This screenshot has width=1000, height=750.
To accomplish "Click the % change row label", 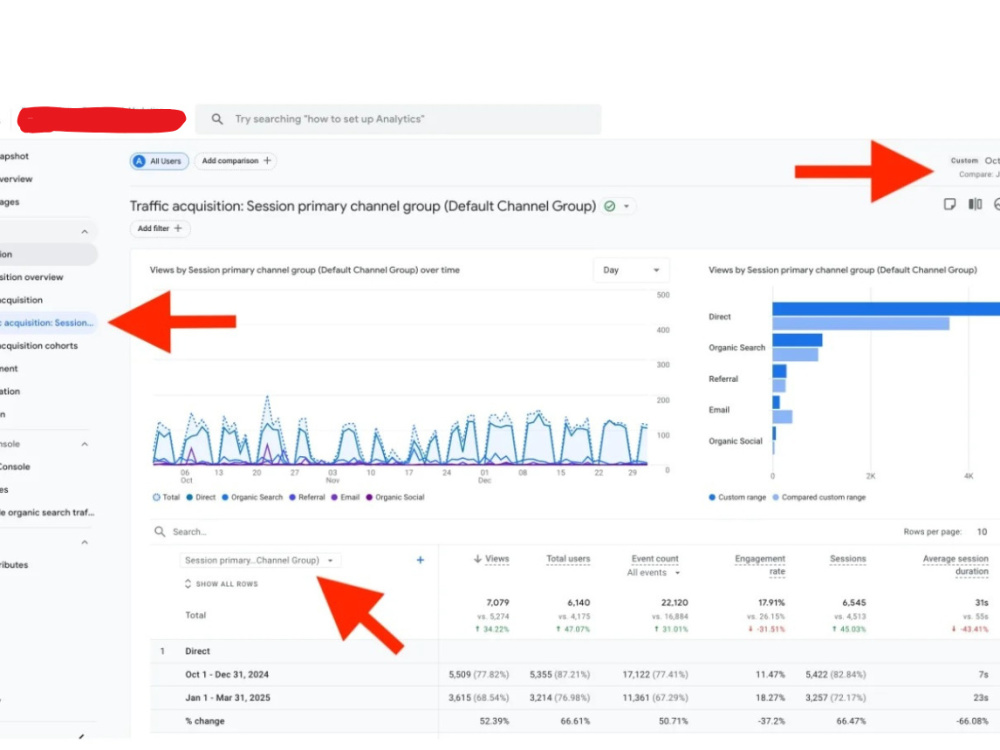I will tap(205, 721).
